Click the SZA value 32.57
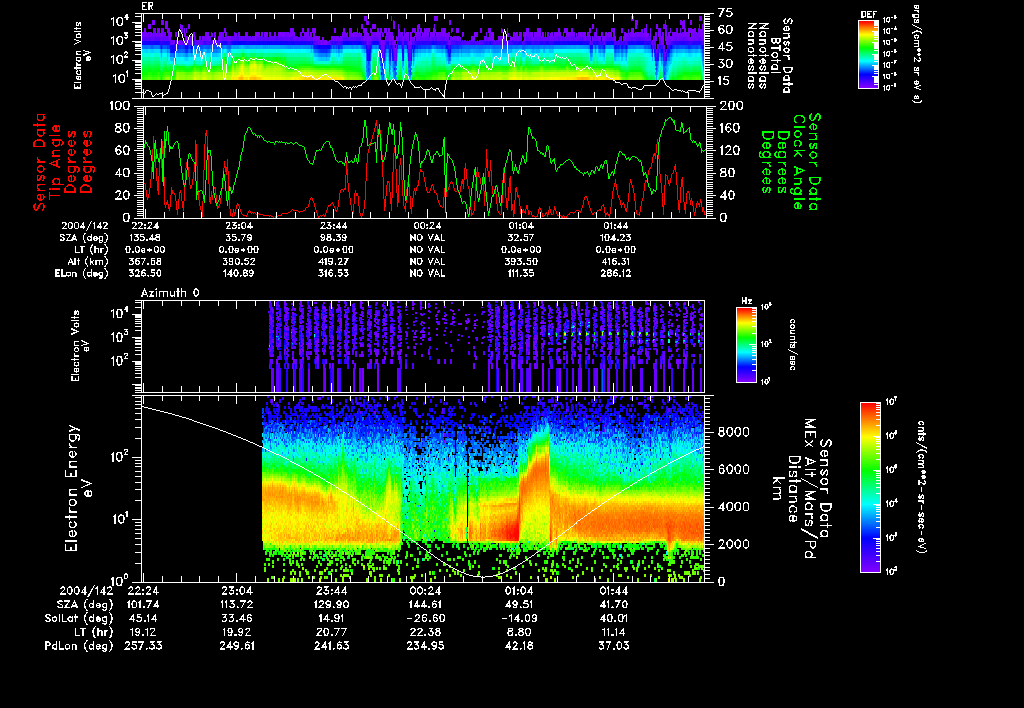Screen dimensions: 1024x708 click(520, 238)
